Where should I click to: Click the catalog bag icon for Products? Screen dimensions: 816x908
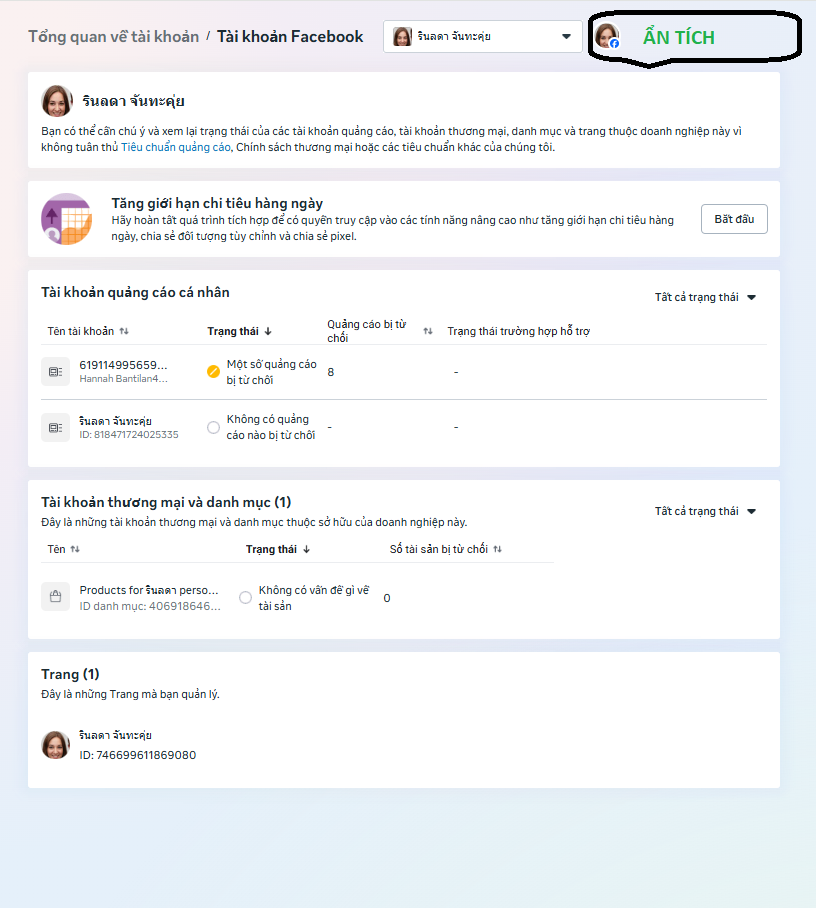click(56, 596)
